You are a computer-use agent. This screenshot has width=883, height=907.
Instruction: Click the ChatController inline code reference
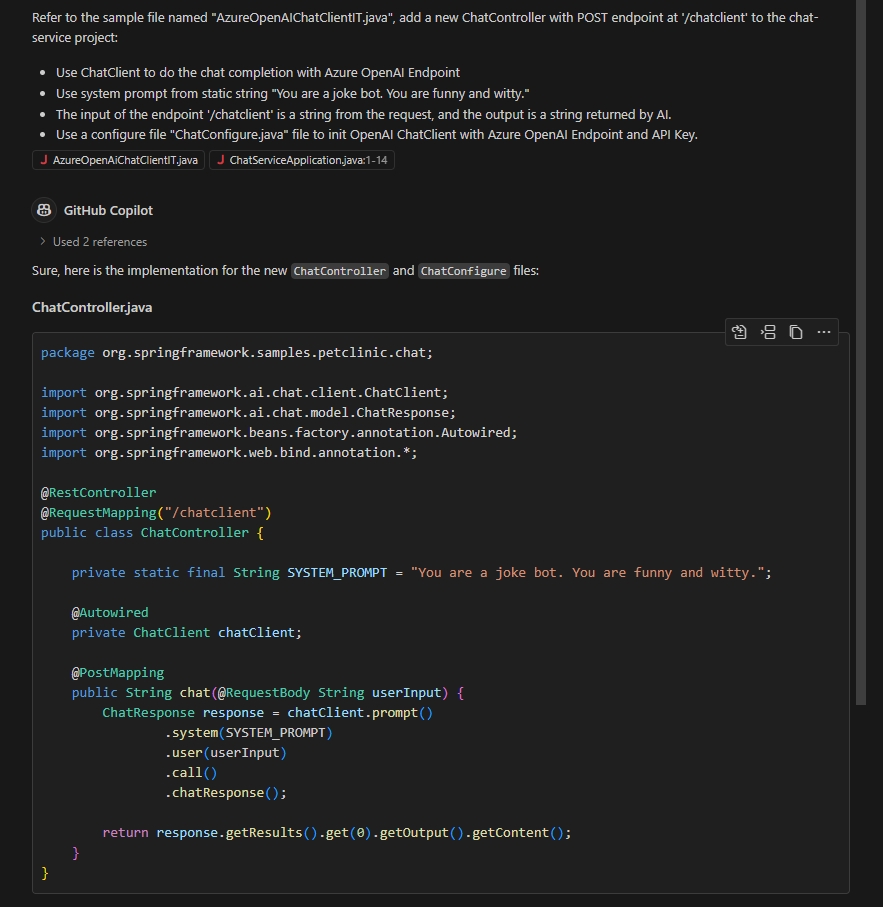[x=339, y=271]
